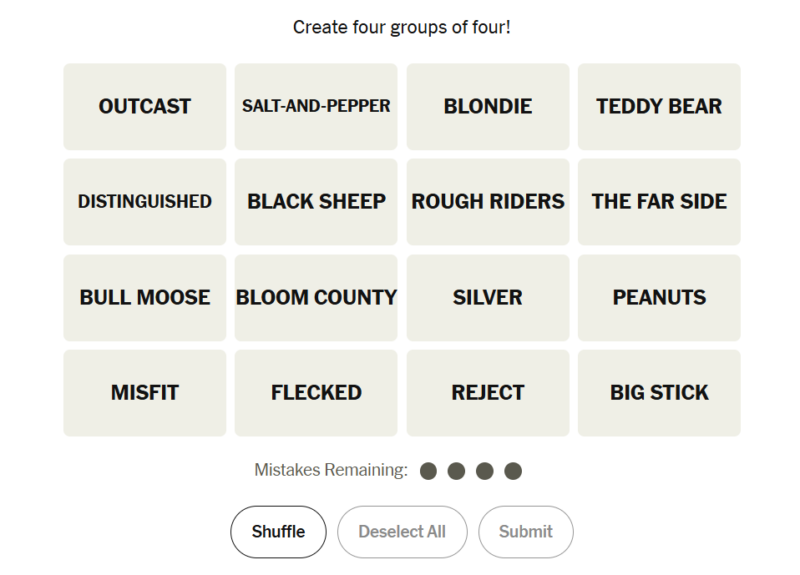The image size is (800, 575).
Task: Pick THE FAR SIDE tile
Action: 659,201
